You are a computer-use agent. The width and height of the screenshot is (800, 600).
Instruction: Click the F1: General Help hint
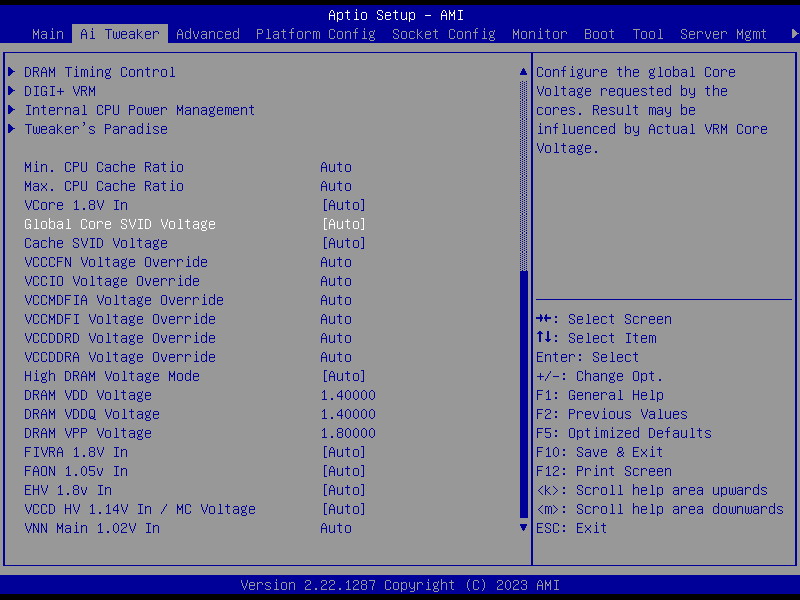click(x=600, y=395)
